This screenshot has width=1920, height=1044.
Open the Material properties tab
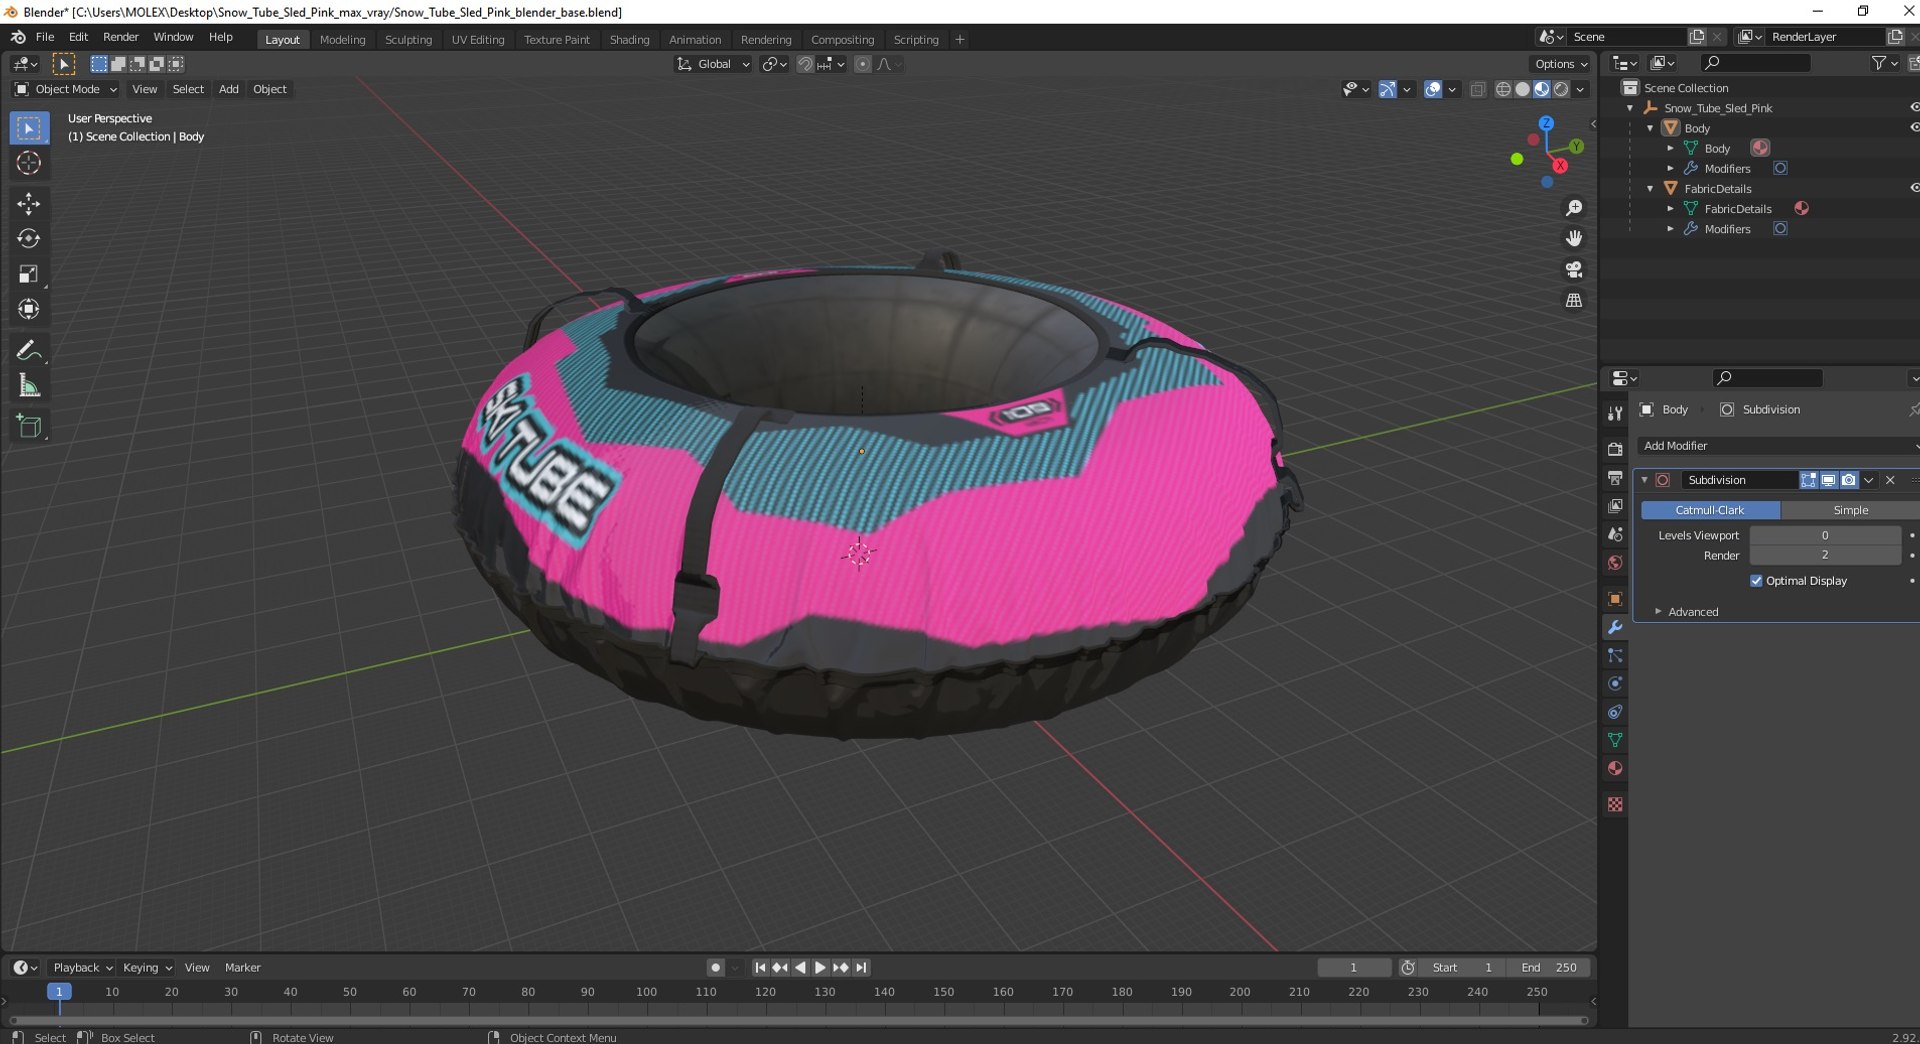(1615, 769)
